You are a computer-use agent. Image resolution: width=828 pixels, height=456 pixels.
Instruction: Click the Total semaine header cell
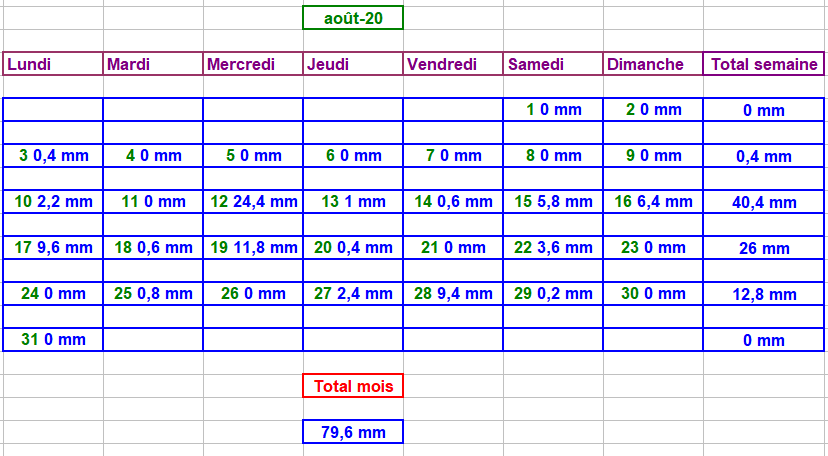pos(764,64)
